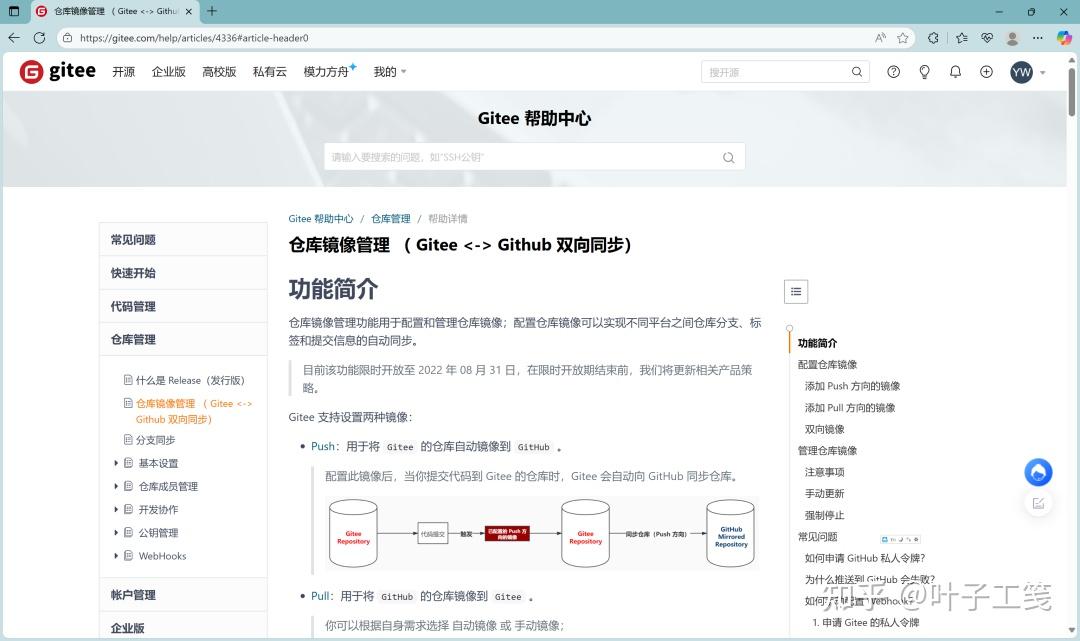Viewport: 1080px width, 641px height.
Task: Jump to 强制停止 in the outline
Action: tap(824, 515)
